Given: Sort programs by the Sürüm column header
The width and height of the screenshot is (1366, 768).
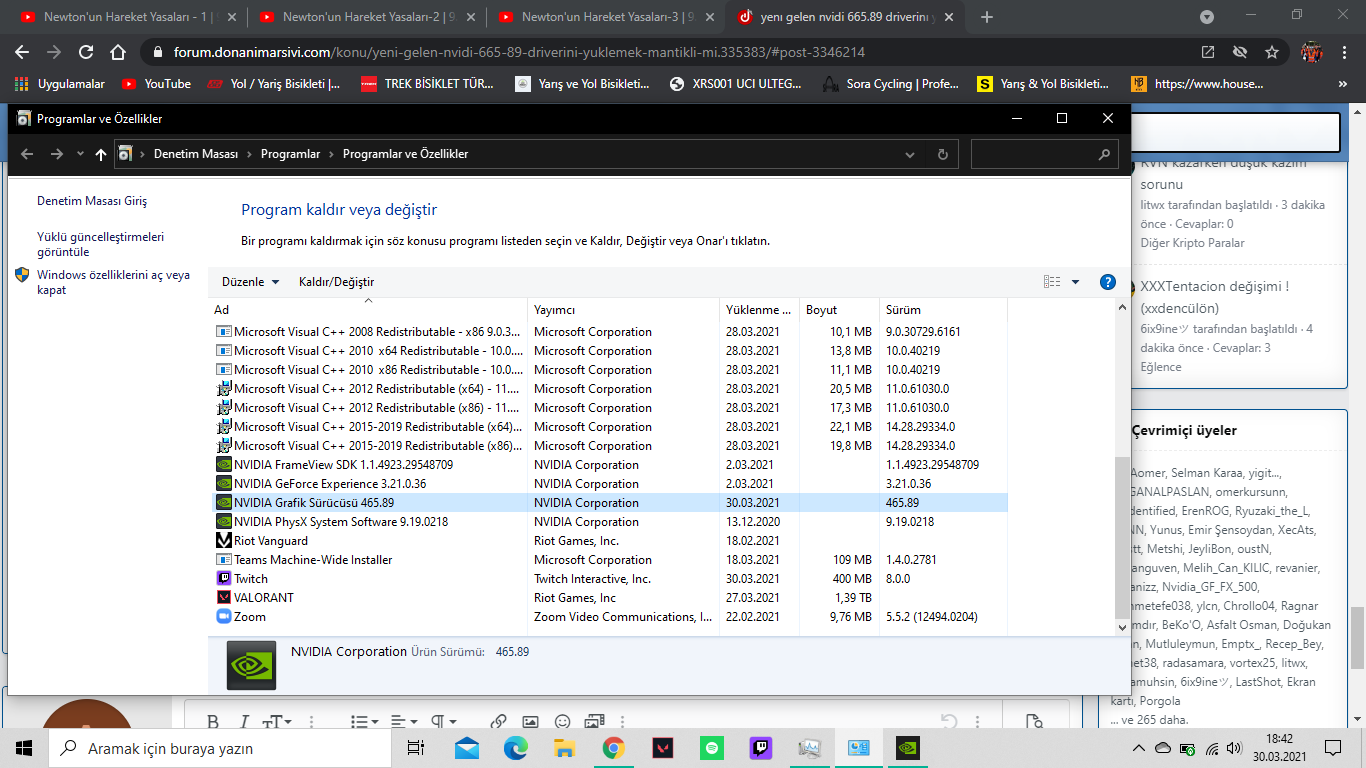Looking at the screenshot, I should 943,310.
